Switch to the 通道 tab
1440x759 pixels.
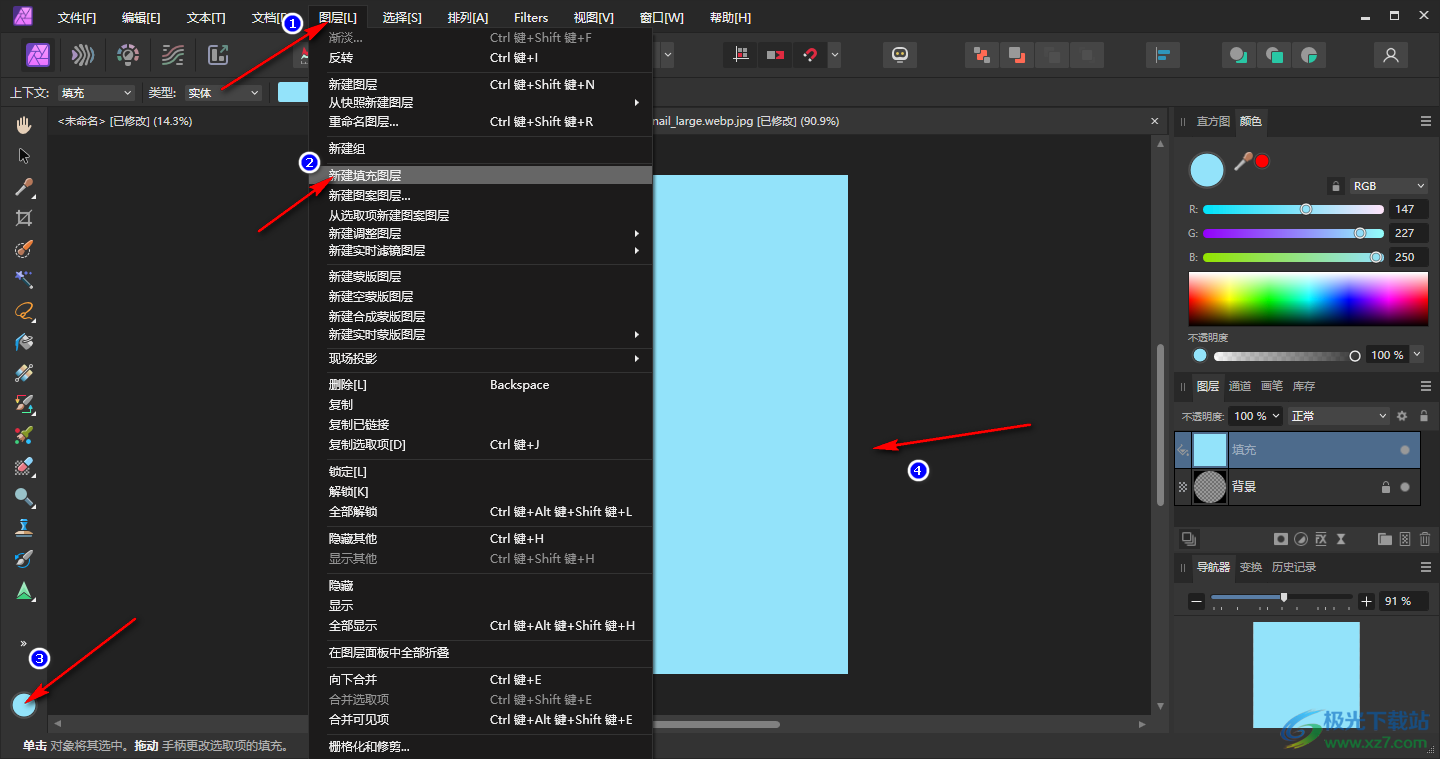point(1239,386)
